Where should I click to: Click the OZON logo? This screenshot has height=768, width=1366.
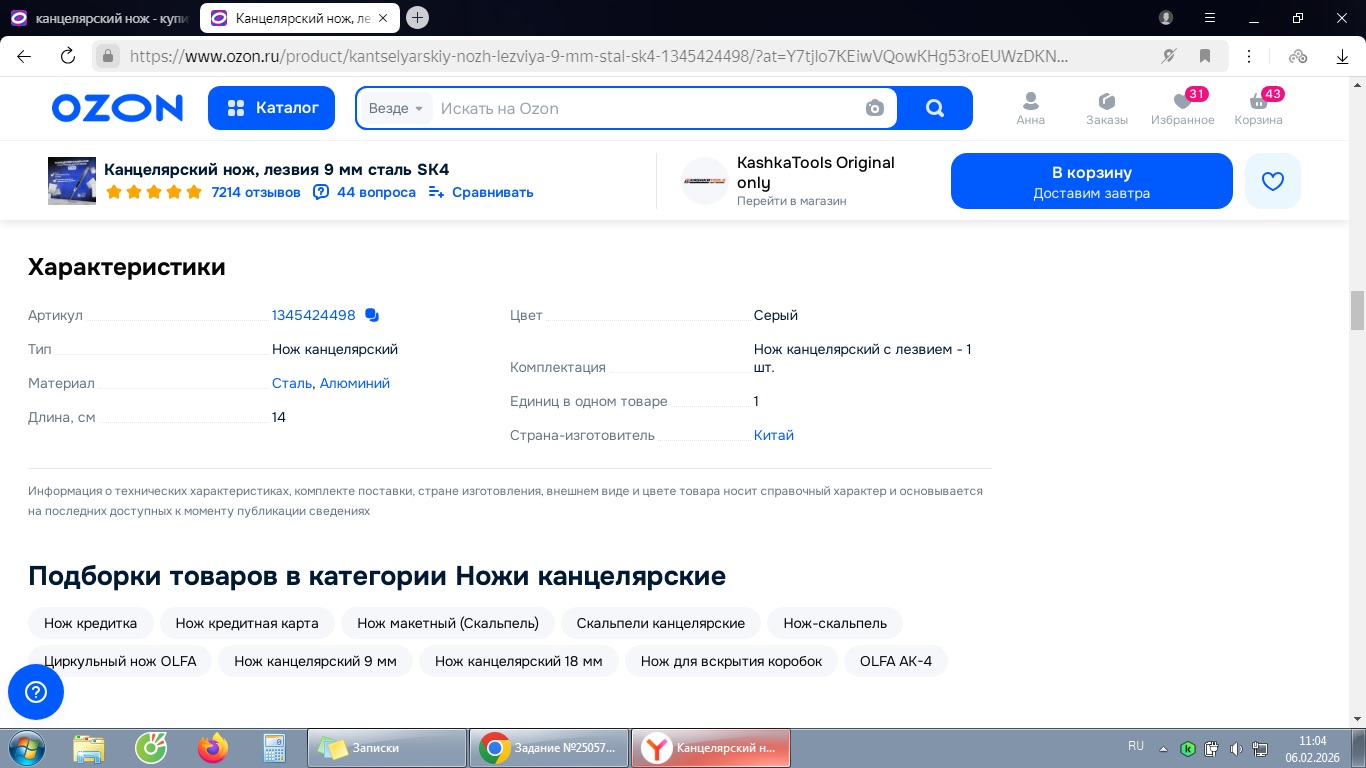click(117, 108)
